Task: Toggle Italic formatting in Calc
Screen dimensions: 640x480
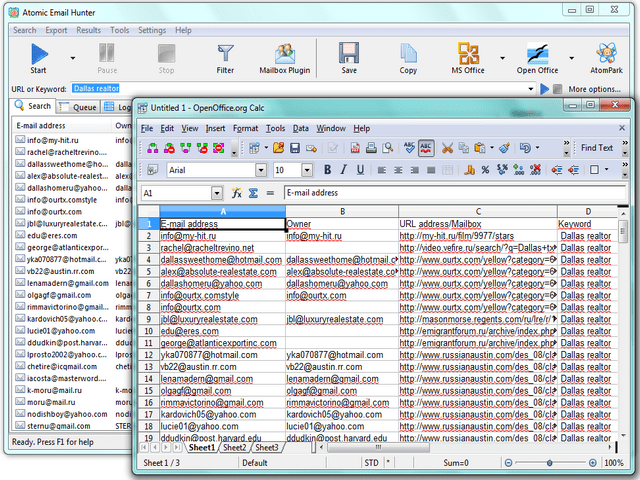Action: [x=342, y=170]
